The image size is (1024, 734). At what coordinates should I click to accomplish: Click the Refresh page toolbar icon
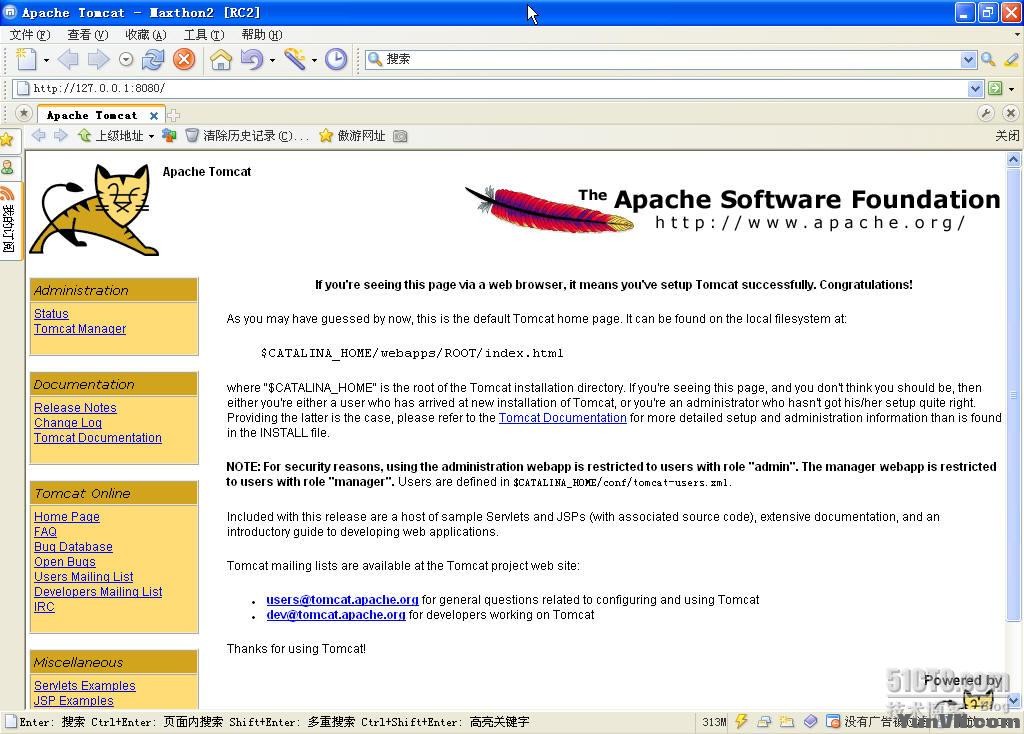(153, 59)
